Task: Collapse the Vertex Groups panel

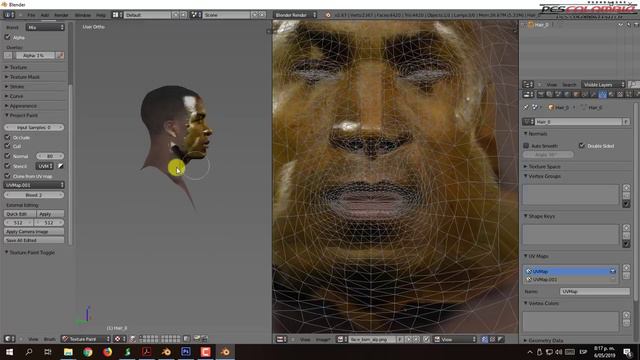Action: (x=544, y=176)
